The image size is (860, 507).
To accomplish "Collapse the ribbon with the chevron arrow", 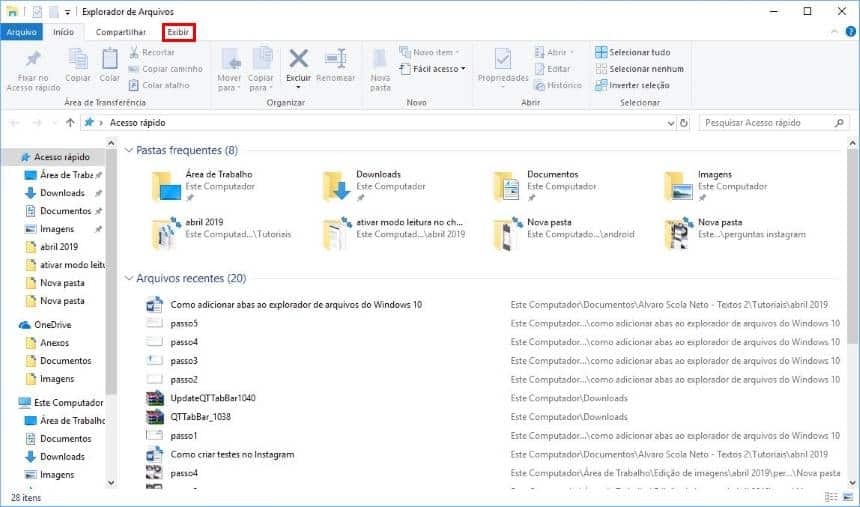I will point(834,32).
